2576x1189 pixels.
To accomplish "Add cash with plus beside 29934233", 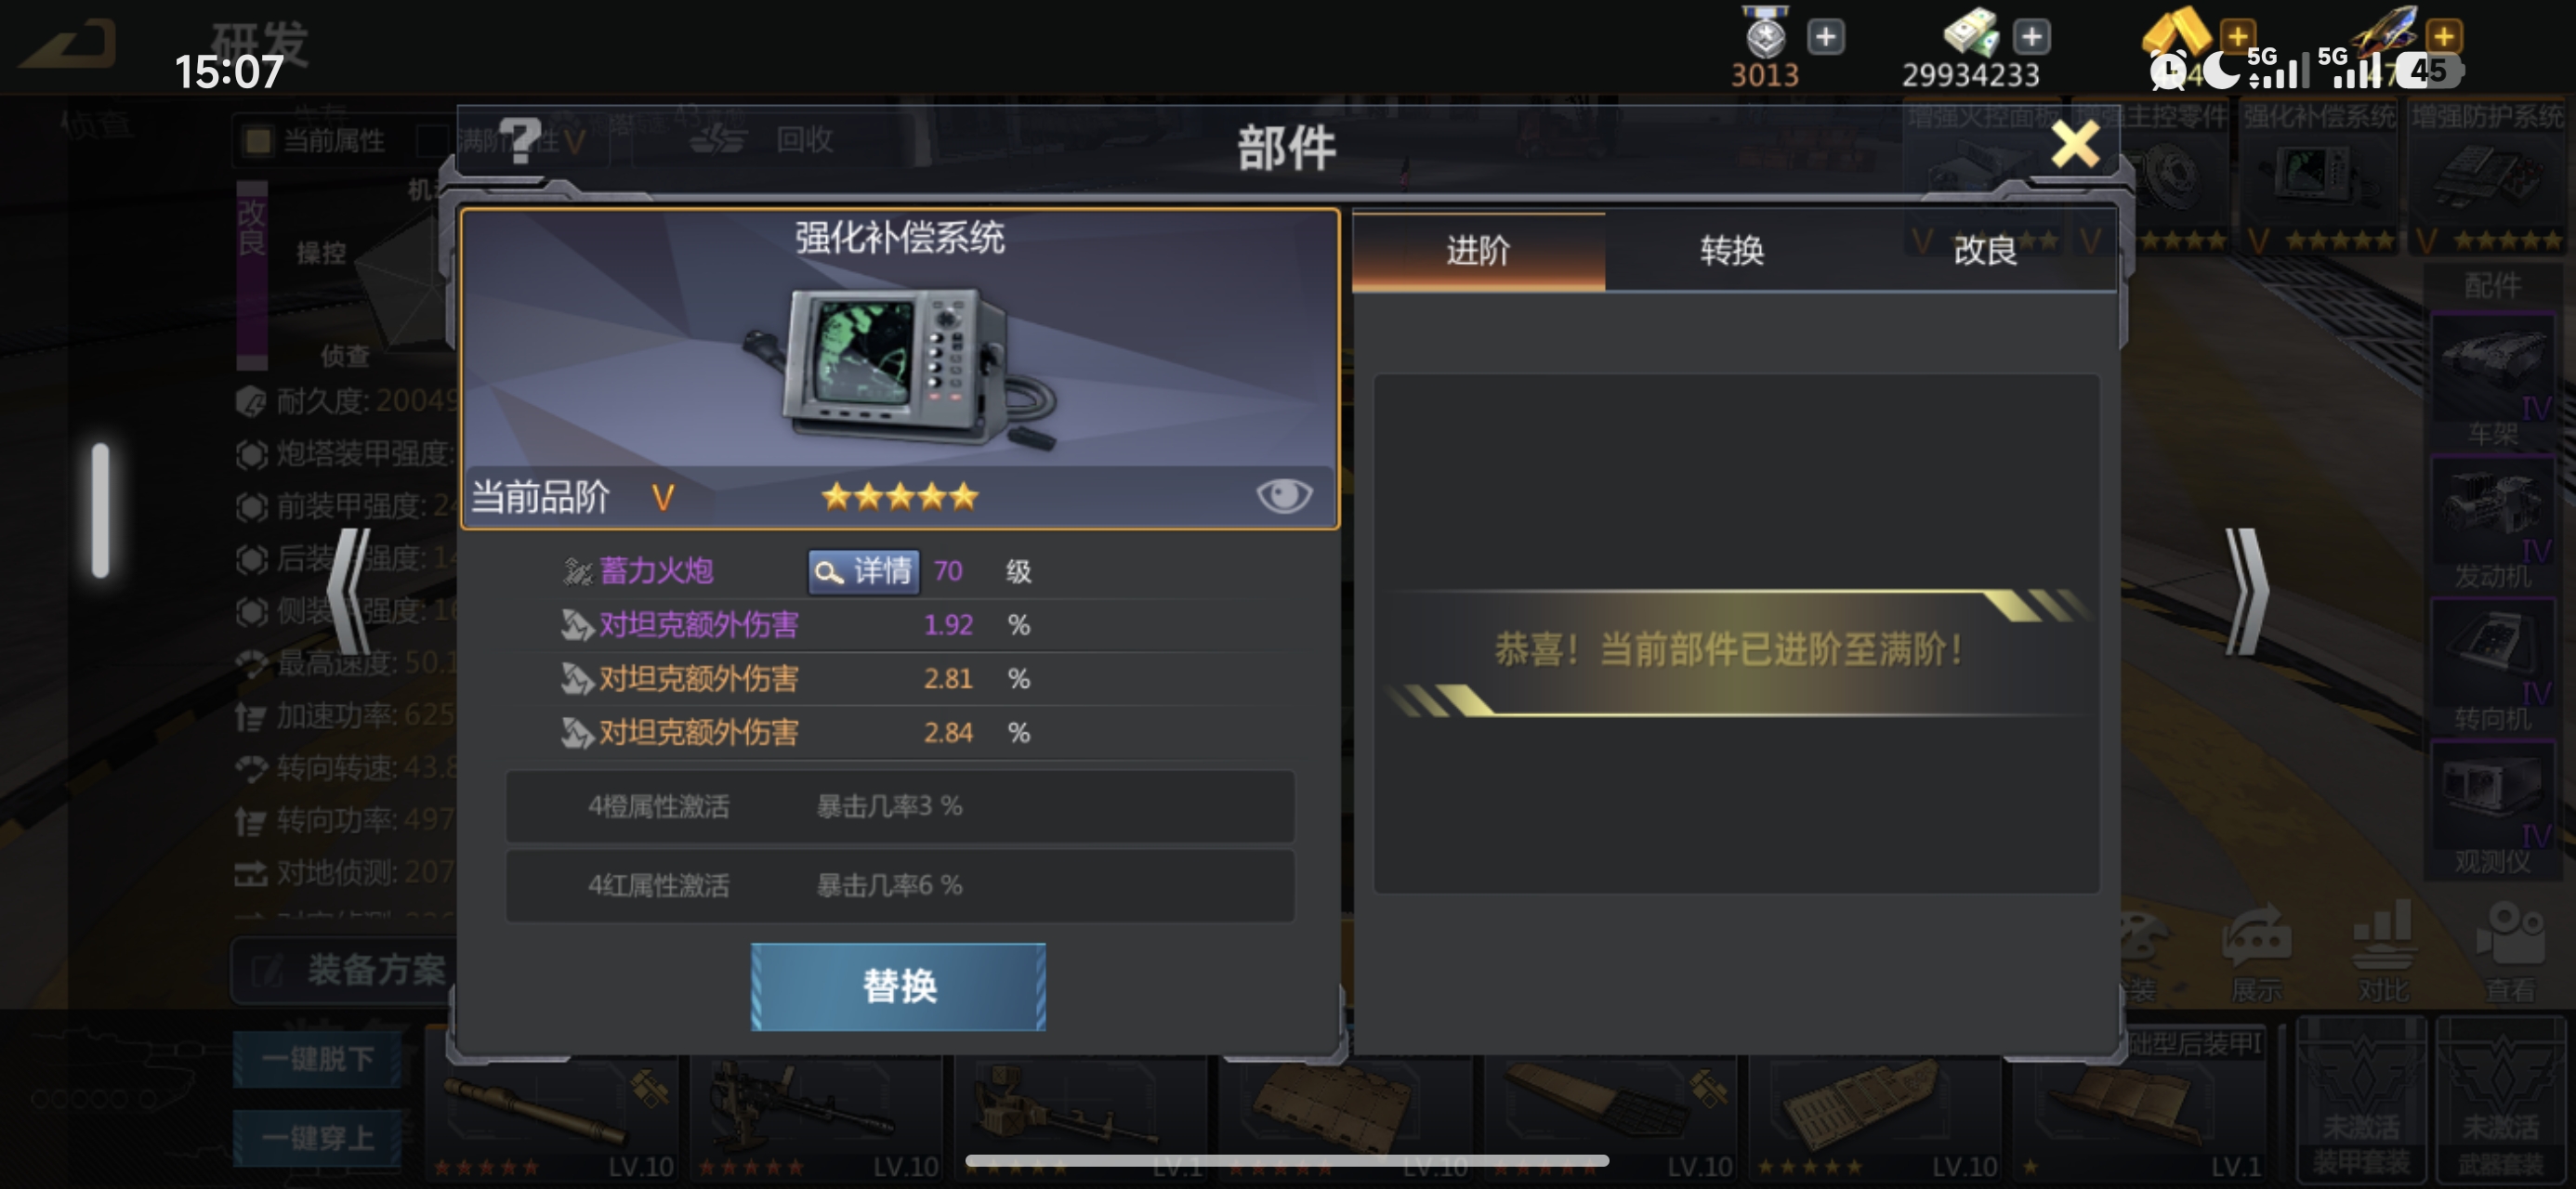I will pyautogui.click(x=2031, y=37).
